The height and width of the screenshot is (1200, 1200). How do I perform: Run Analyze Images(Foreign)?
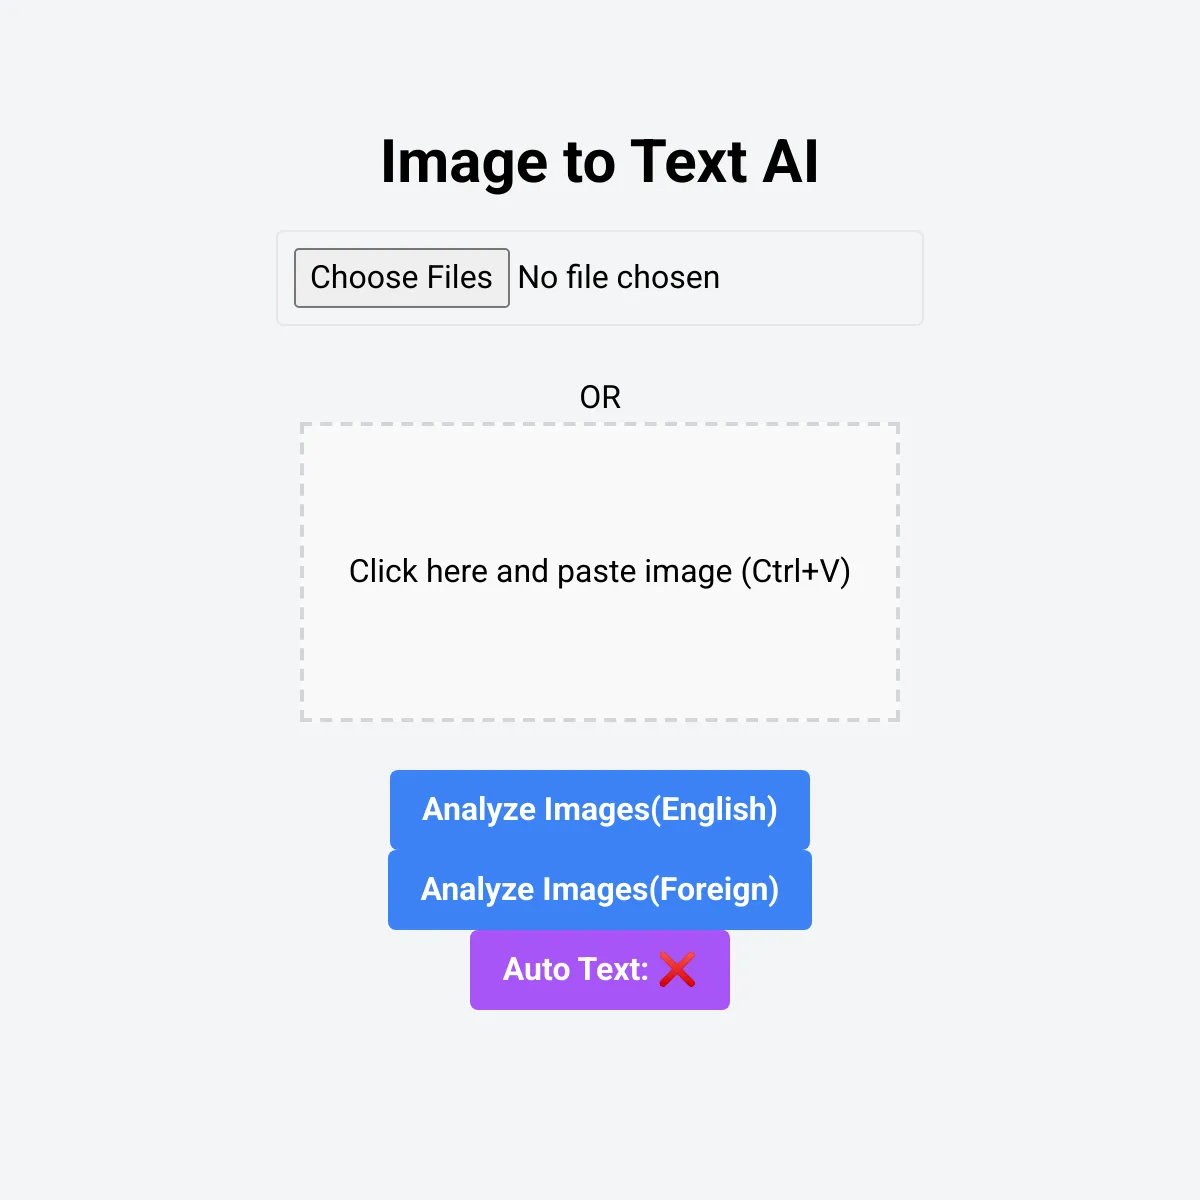point(600,889)
